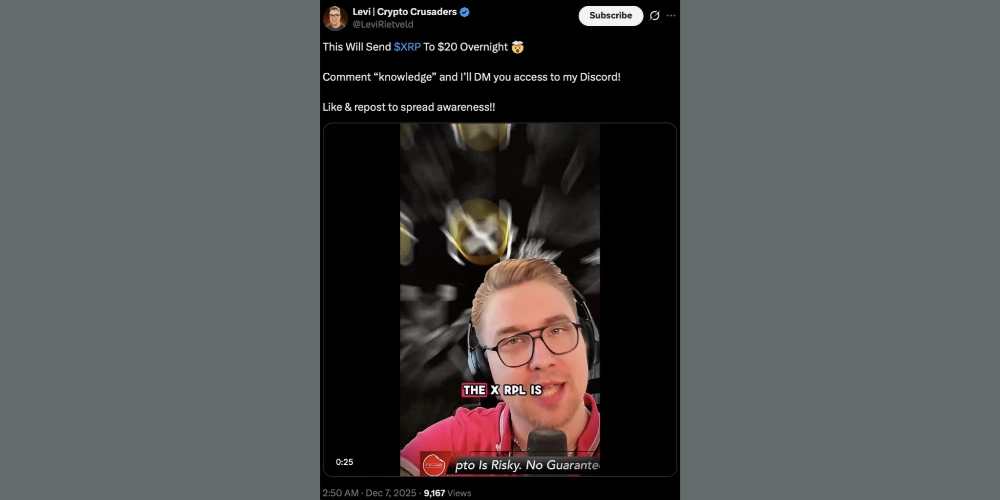The width and height of the screenshot is (1000, 500).
Task: Click the exploding head emoji in the post
Action: [517, 47]
